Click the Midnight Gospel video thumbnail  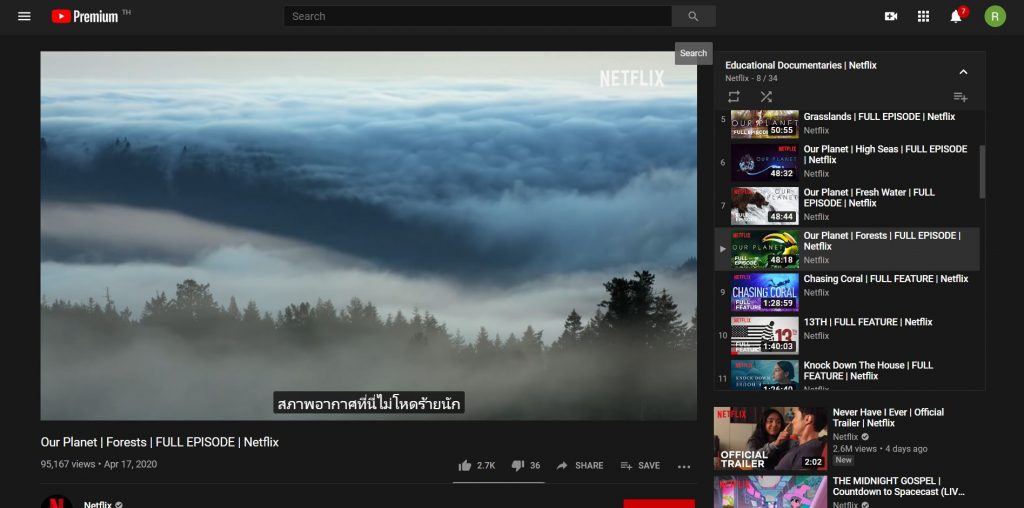tap(771, 492)
